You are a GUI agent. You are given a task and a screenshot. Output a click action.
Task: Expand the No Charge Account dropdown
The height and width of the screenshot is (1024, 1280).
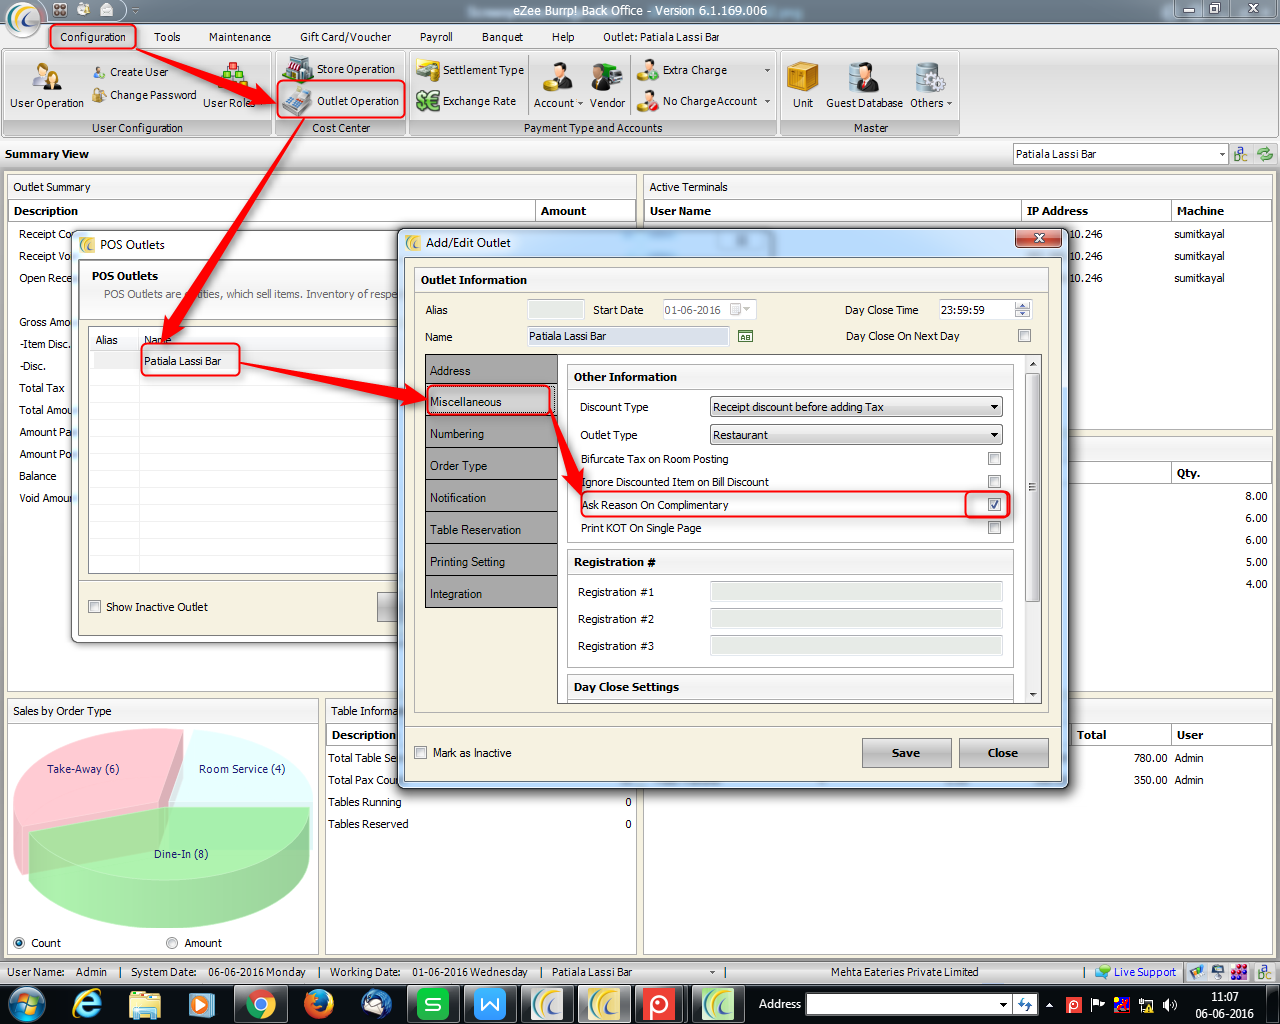click(767, 101)
